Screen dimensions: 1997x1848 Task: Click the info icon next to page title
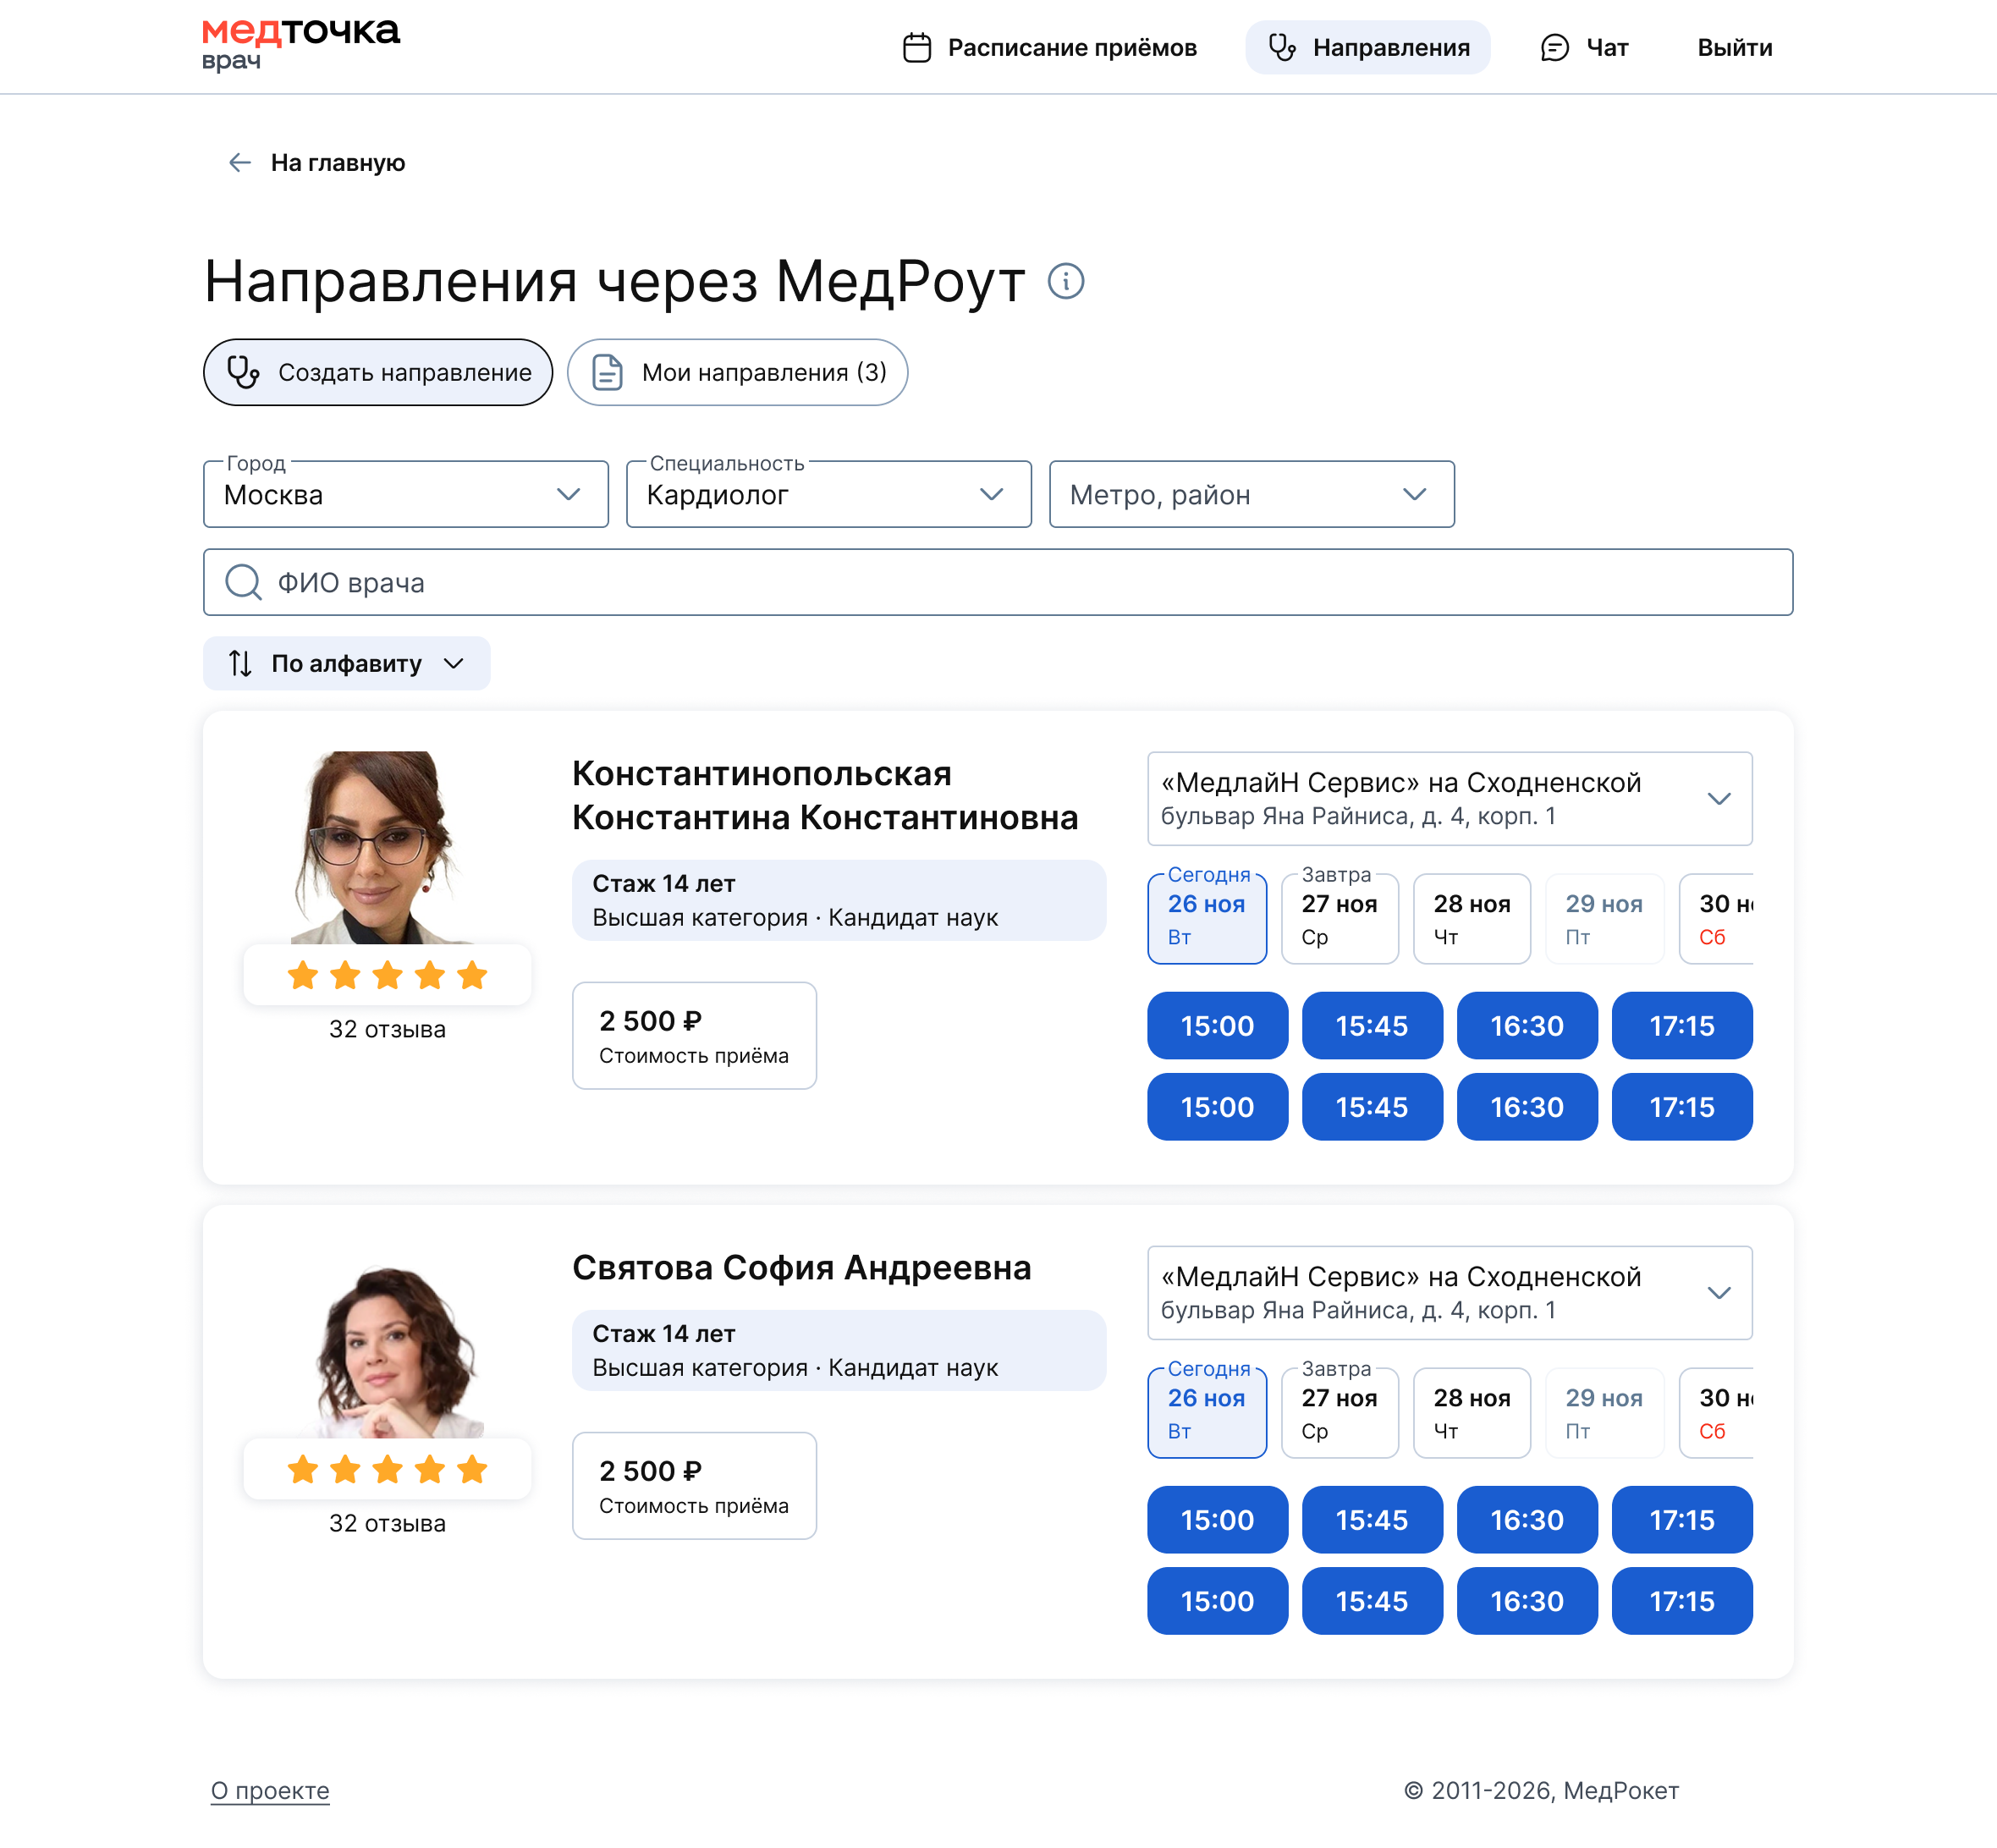pos(1065,281)
